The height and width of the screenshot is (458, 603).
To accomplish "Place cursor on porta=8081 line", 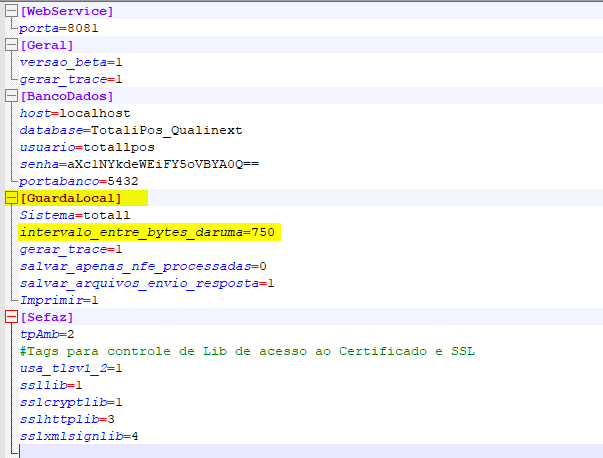I will pos(59,28).
